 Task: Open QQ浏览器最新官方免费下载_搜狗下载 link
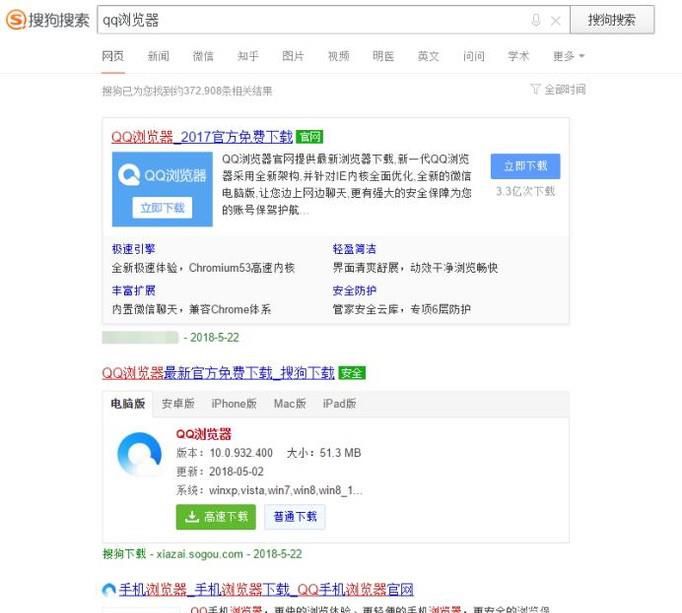tap(218, 373)
